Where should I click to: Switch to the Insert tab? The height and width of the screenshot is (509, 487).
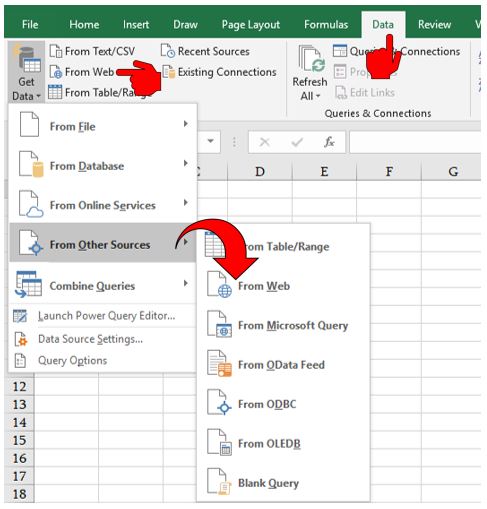[136, 24]
